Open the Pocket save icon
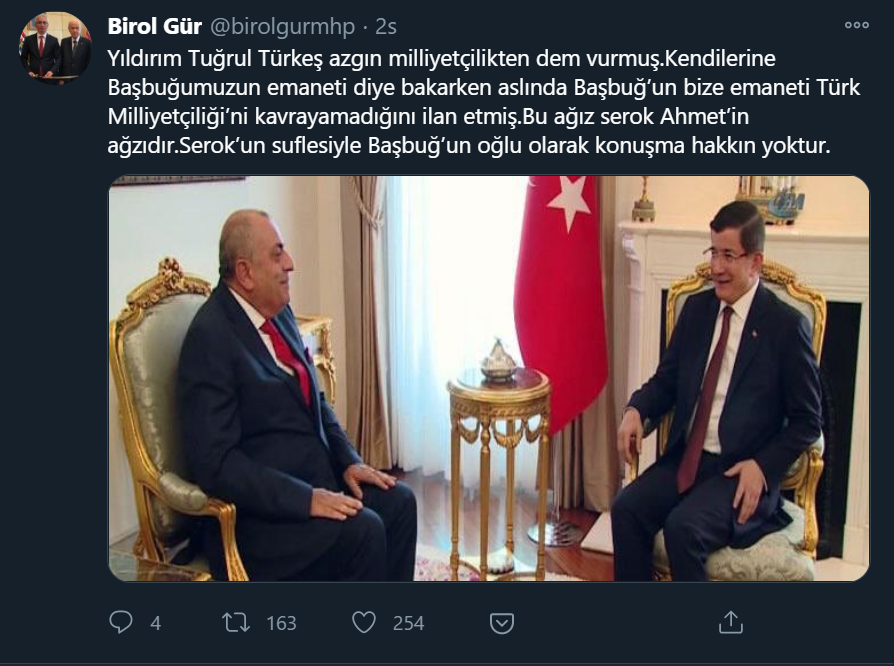Image resolution: width=894 pixels, height=666 pixels. (502, 623)
